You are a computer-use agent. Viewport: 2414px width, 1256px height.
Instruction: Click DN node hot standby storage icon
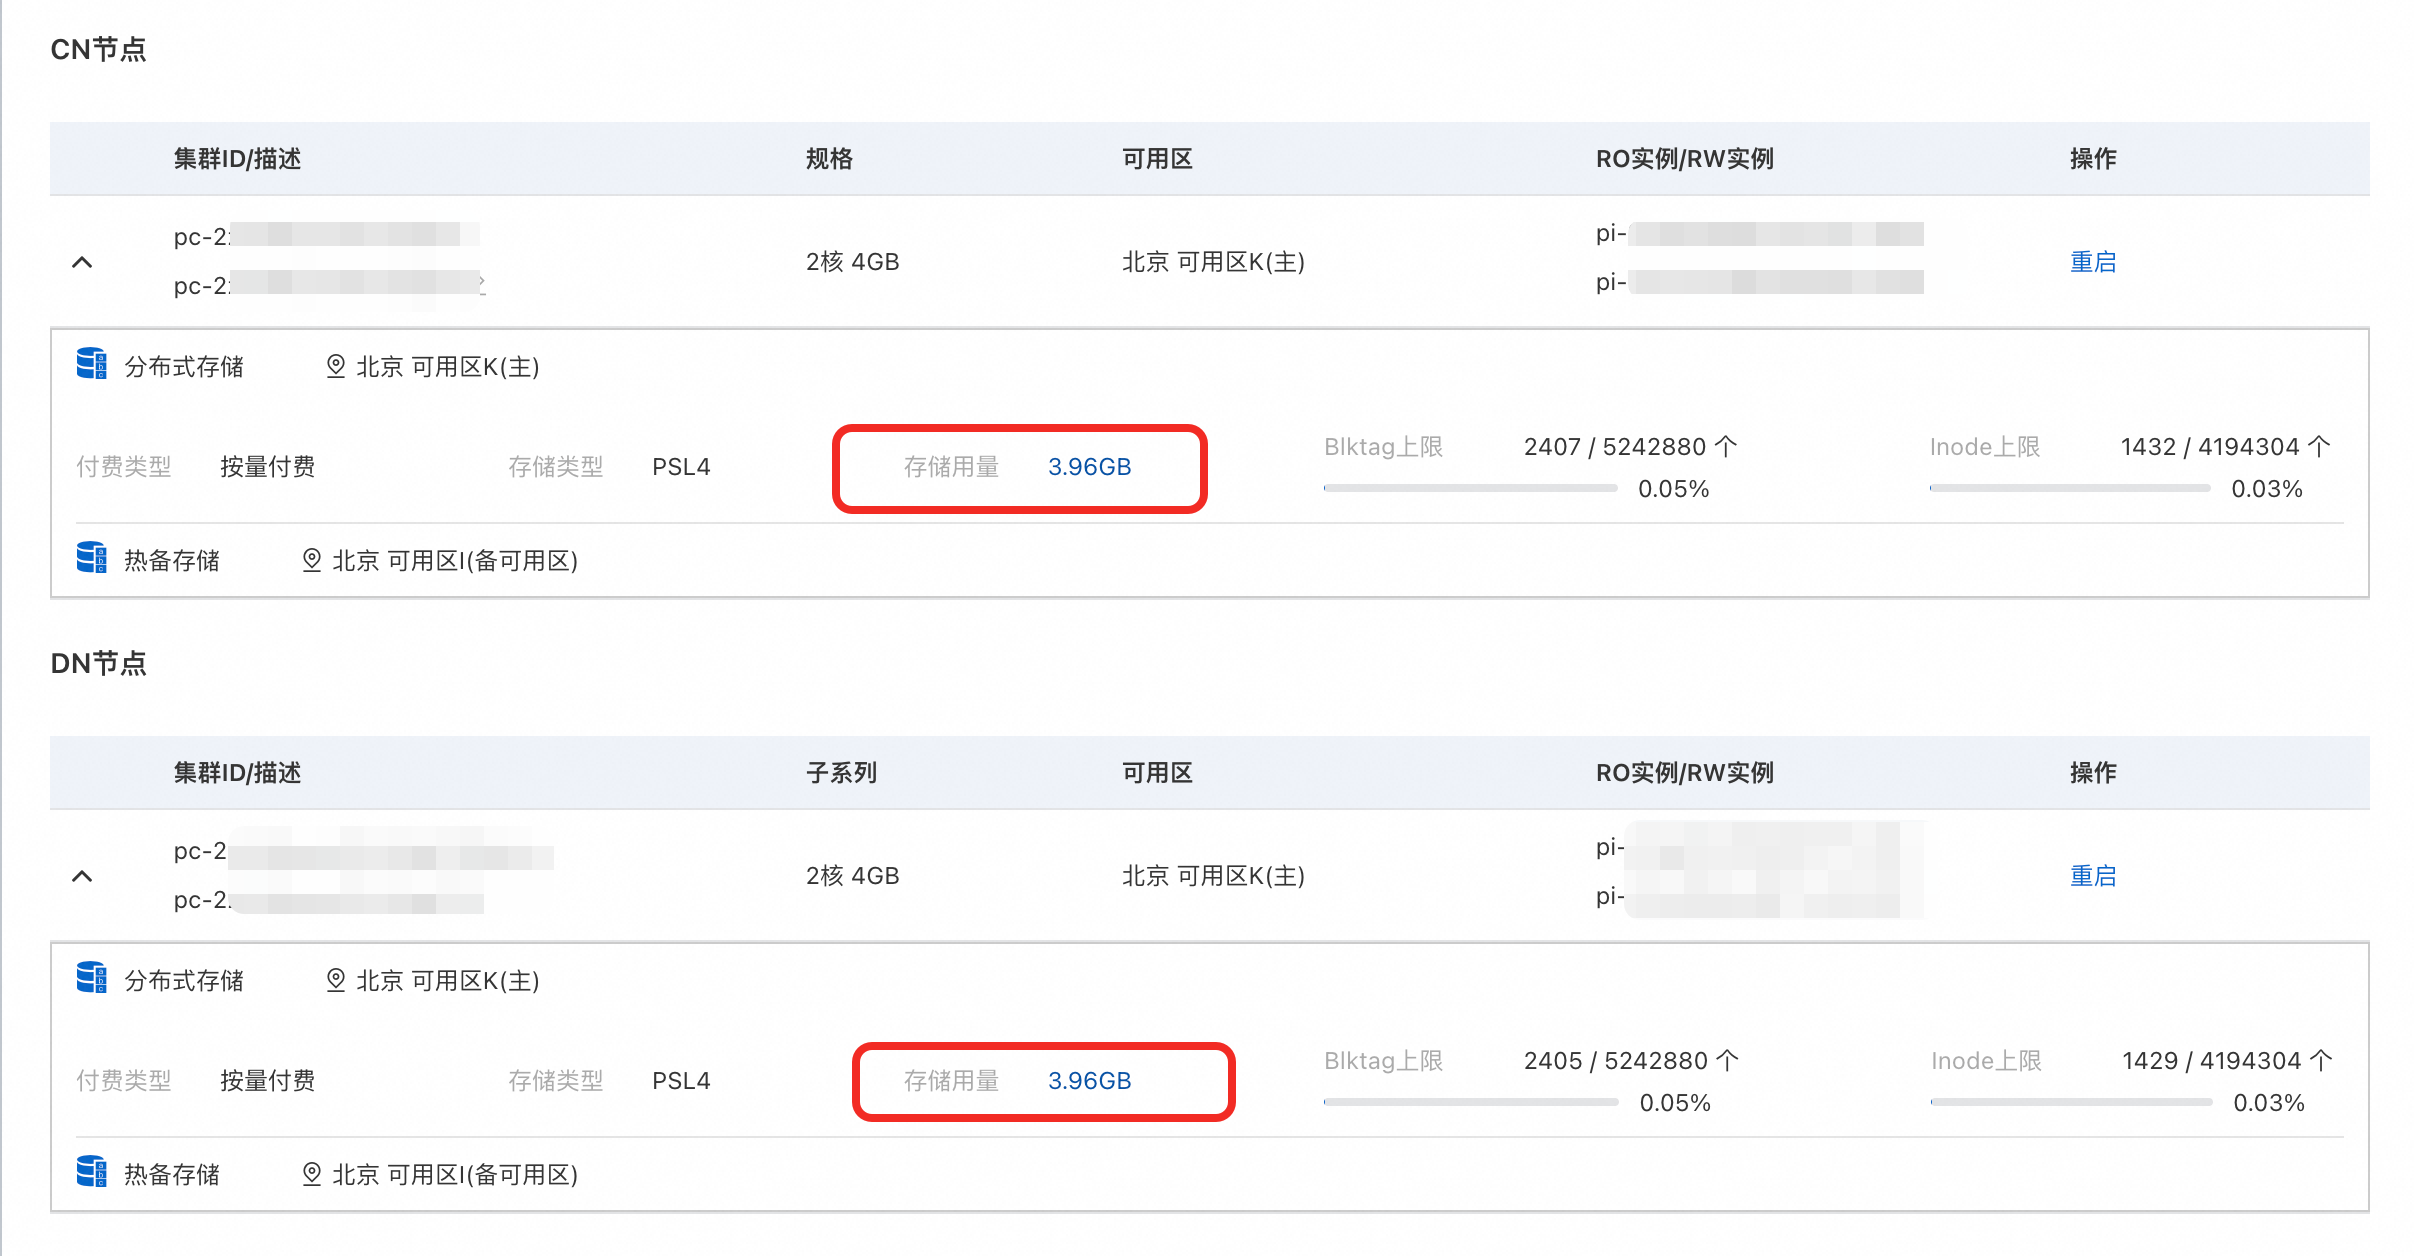point(91,1172)
